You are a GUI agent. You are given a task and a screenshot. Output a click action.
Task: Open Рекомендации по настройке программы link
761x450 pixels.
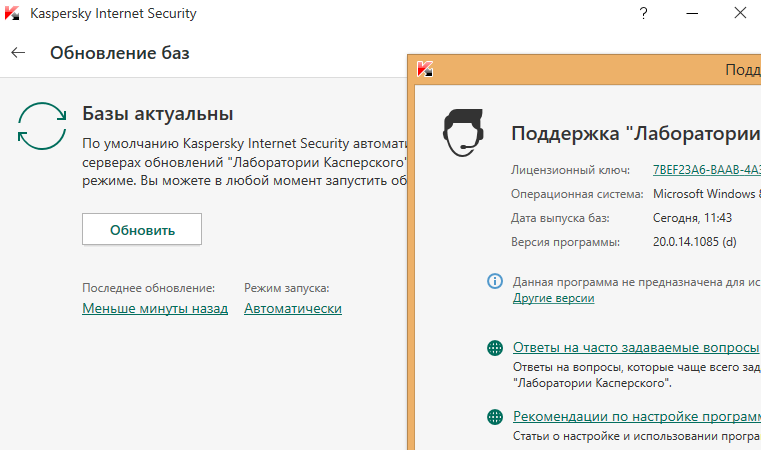pyautogui.click(x=636, y=417)
